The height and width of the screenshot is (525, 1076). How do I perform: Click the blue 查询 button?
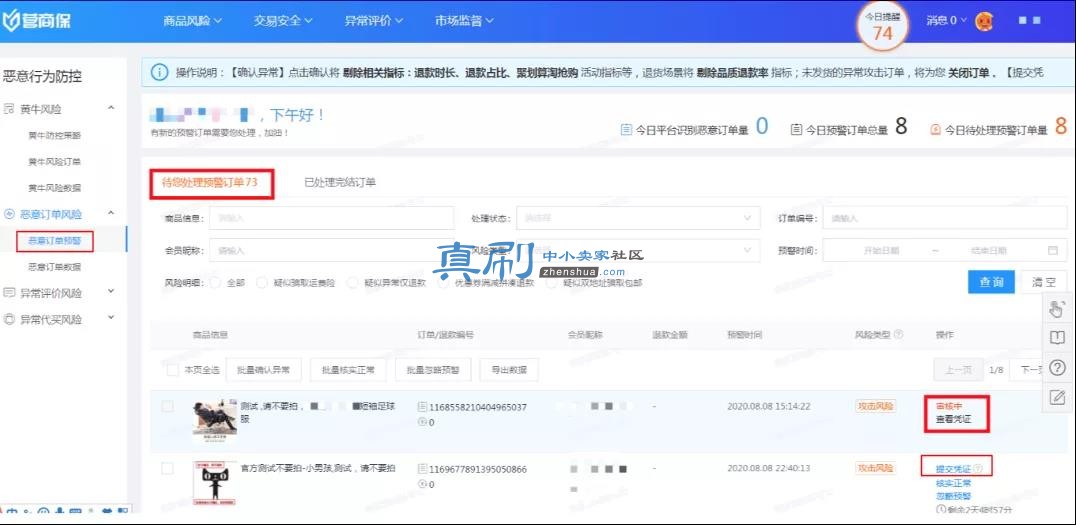point(991,282)
